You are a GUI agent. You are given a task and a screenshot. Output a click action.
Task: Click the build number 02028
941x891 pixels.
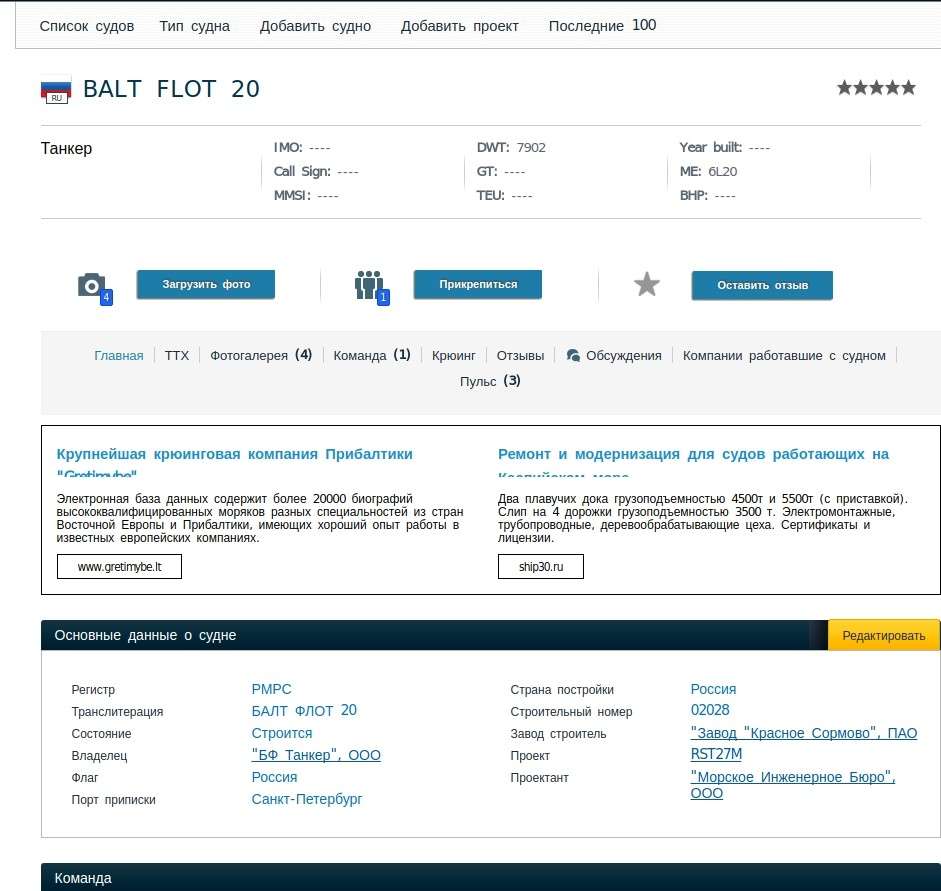pyautogui.click(x=710, y=710)
